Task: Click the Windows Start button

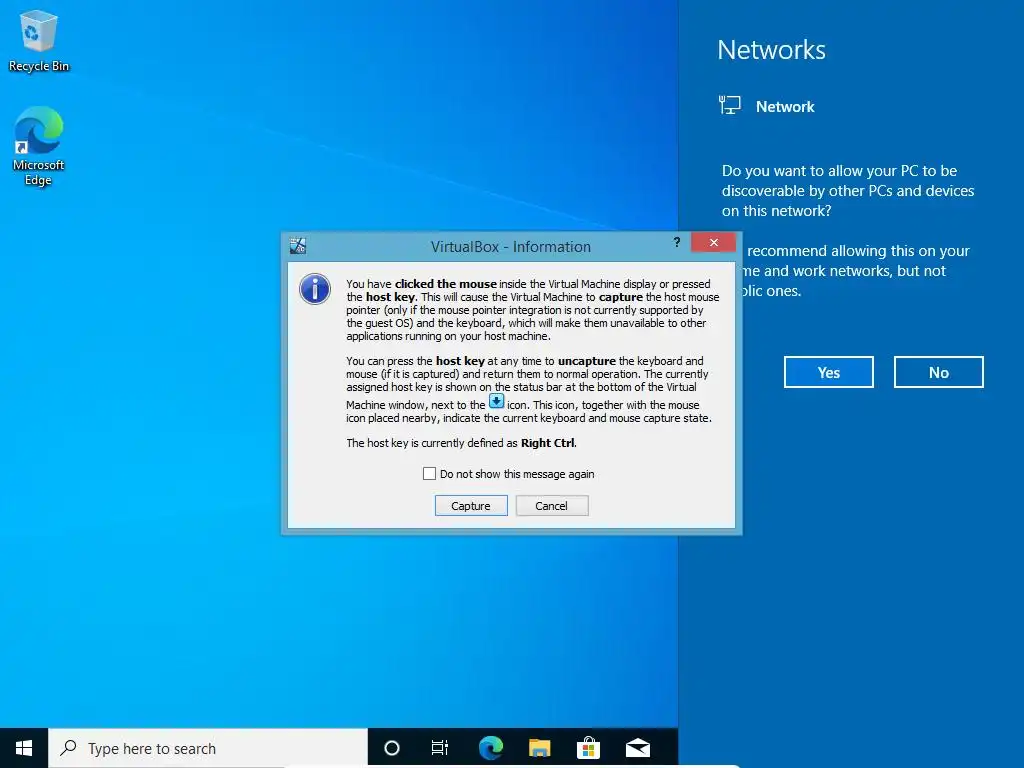Action: pyautogui.click(x=24, y=748)
